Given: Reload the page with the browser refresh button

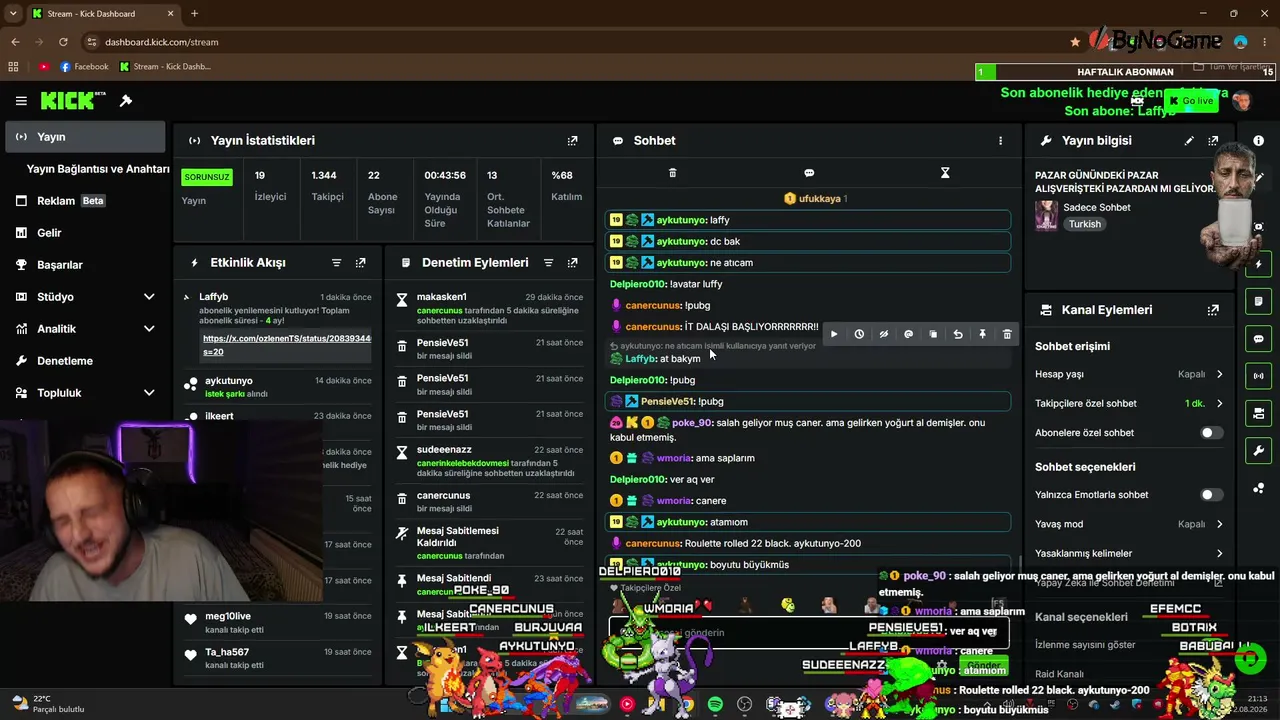Looking at the screenshot, I should tap(63, 42).
